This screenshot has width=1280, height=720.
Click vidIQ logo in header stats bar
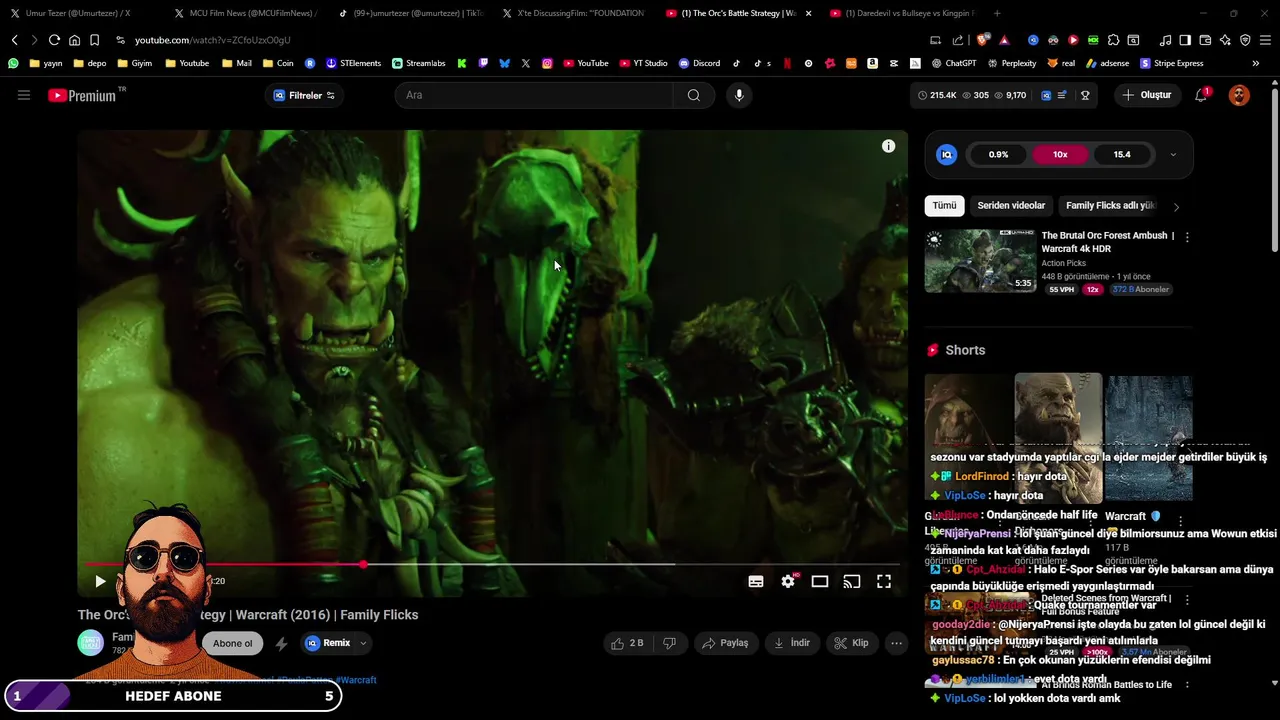pyautogui.click(x=1046, y=95)
